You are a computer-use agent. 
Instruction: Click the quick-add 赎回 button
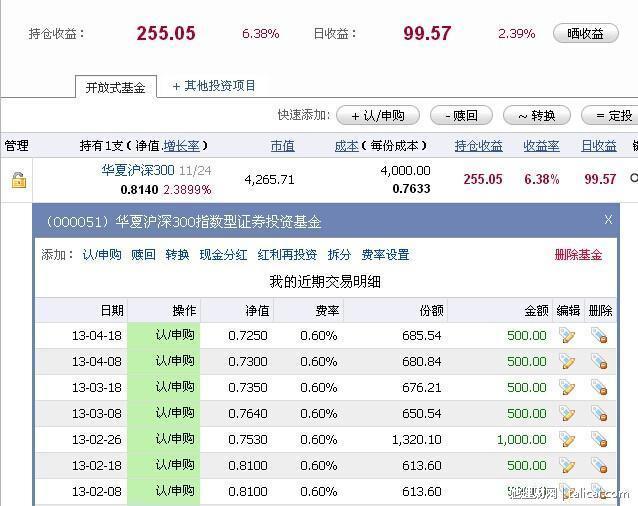pyautogui.click(x=461, y=116)
